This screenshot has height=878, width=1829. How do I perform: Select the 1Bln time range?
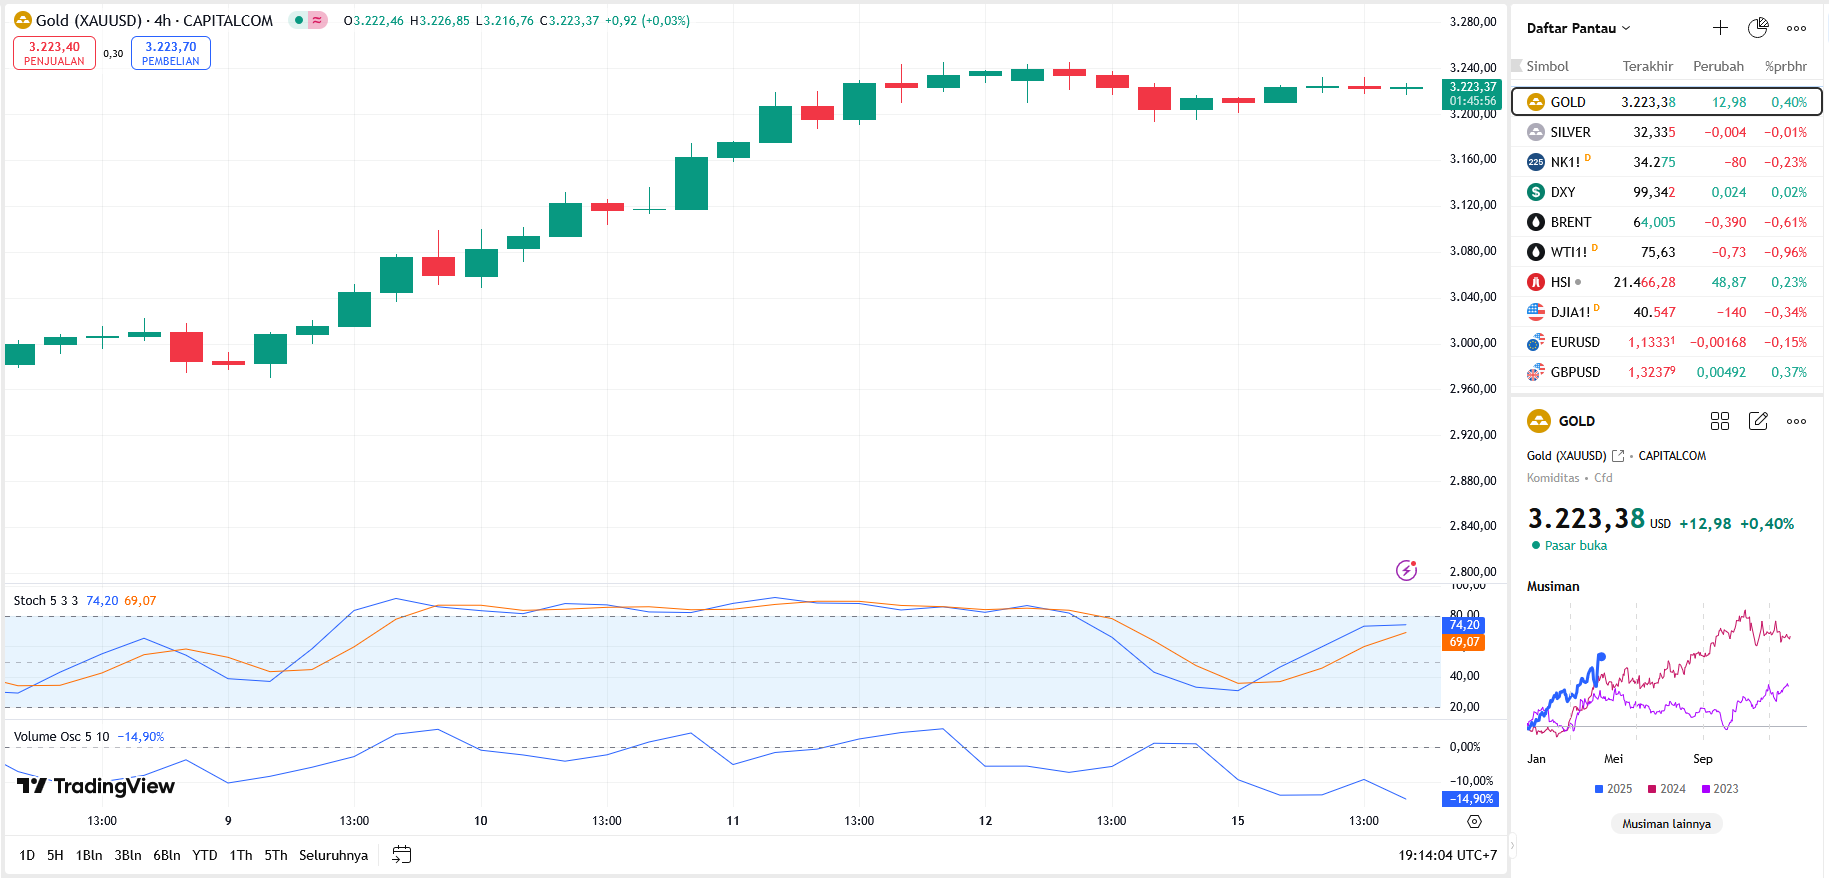click(x=89, y=855)
